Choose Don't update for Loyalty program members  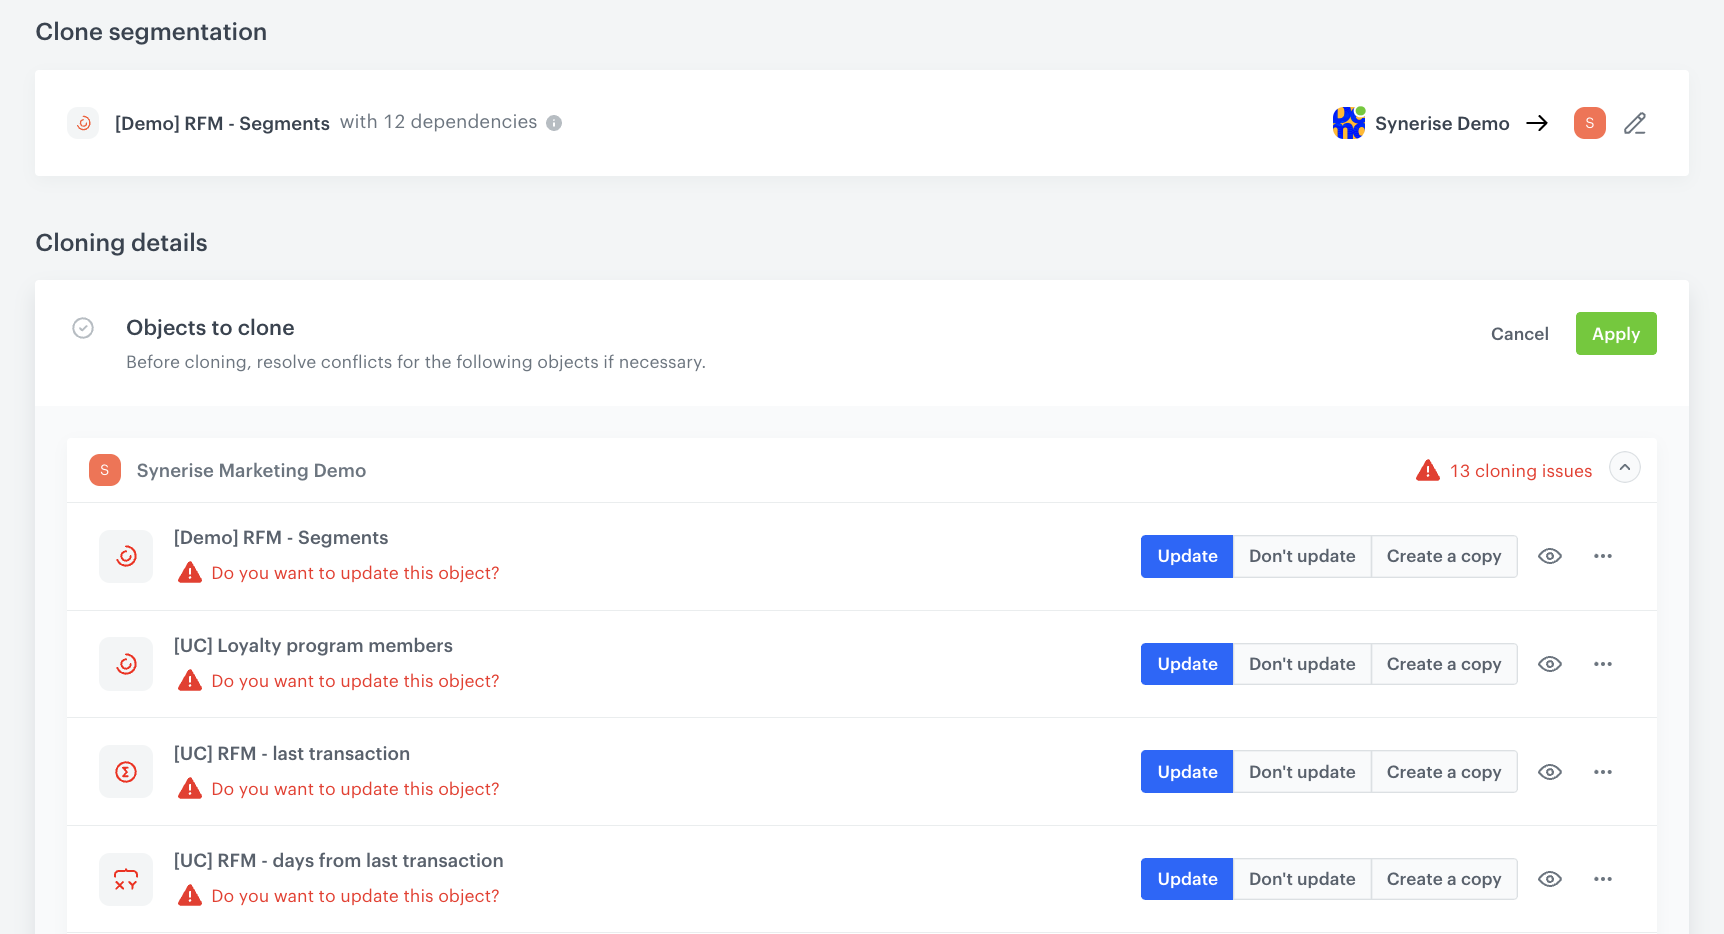point(1301,664)
